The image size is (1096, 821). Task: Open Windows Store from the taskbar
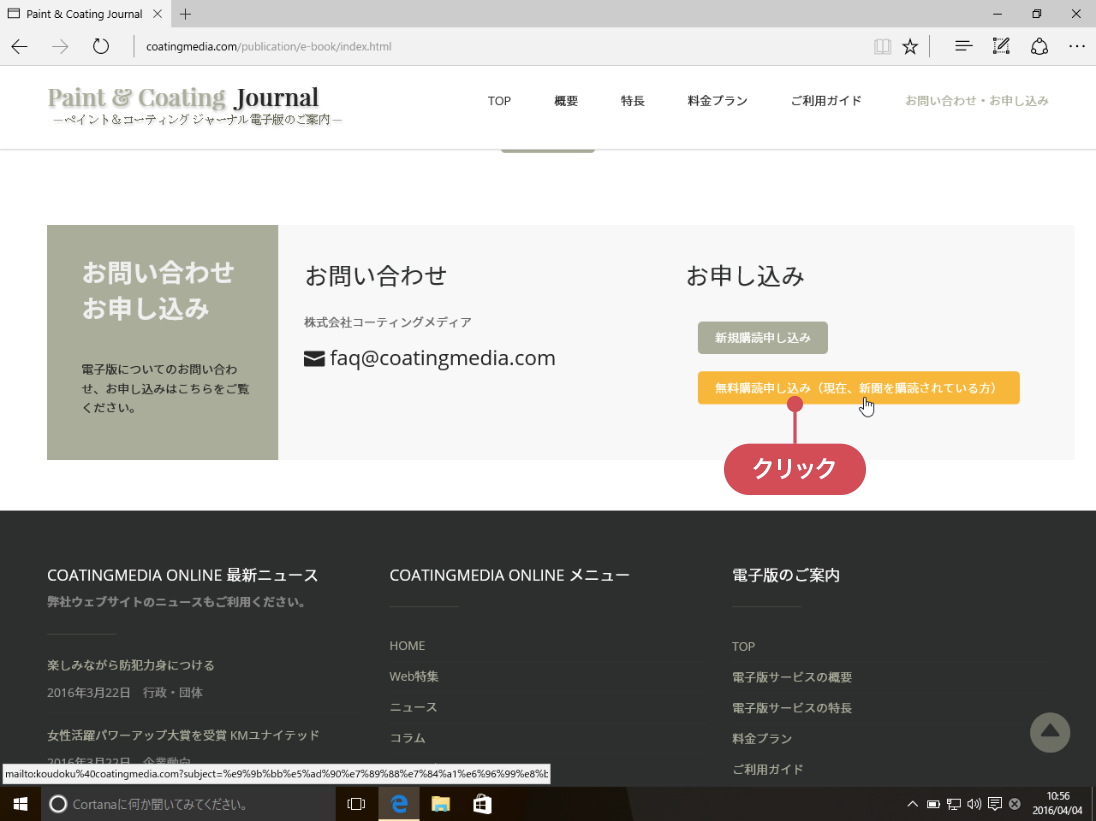(481, 803)
